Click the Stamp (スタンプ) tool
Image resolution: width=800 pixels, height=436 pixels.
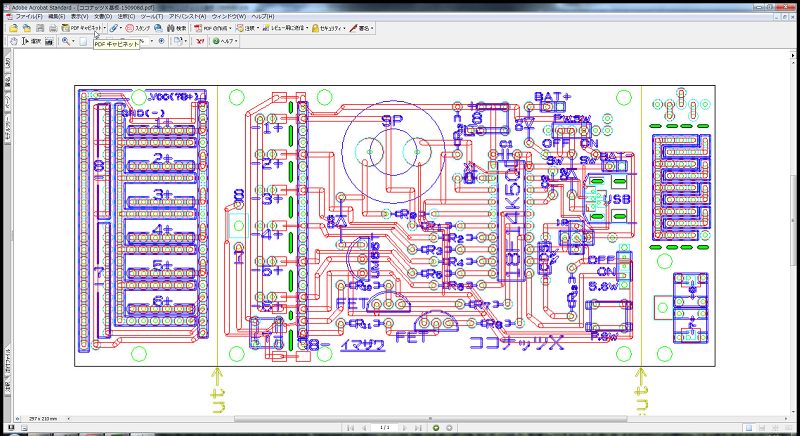[x=141, y=28]
